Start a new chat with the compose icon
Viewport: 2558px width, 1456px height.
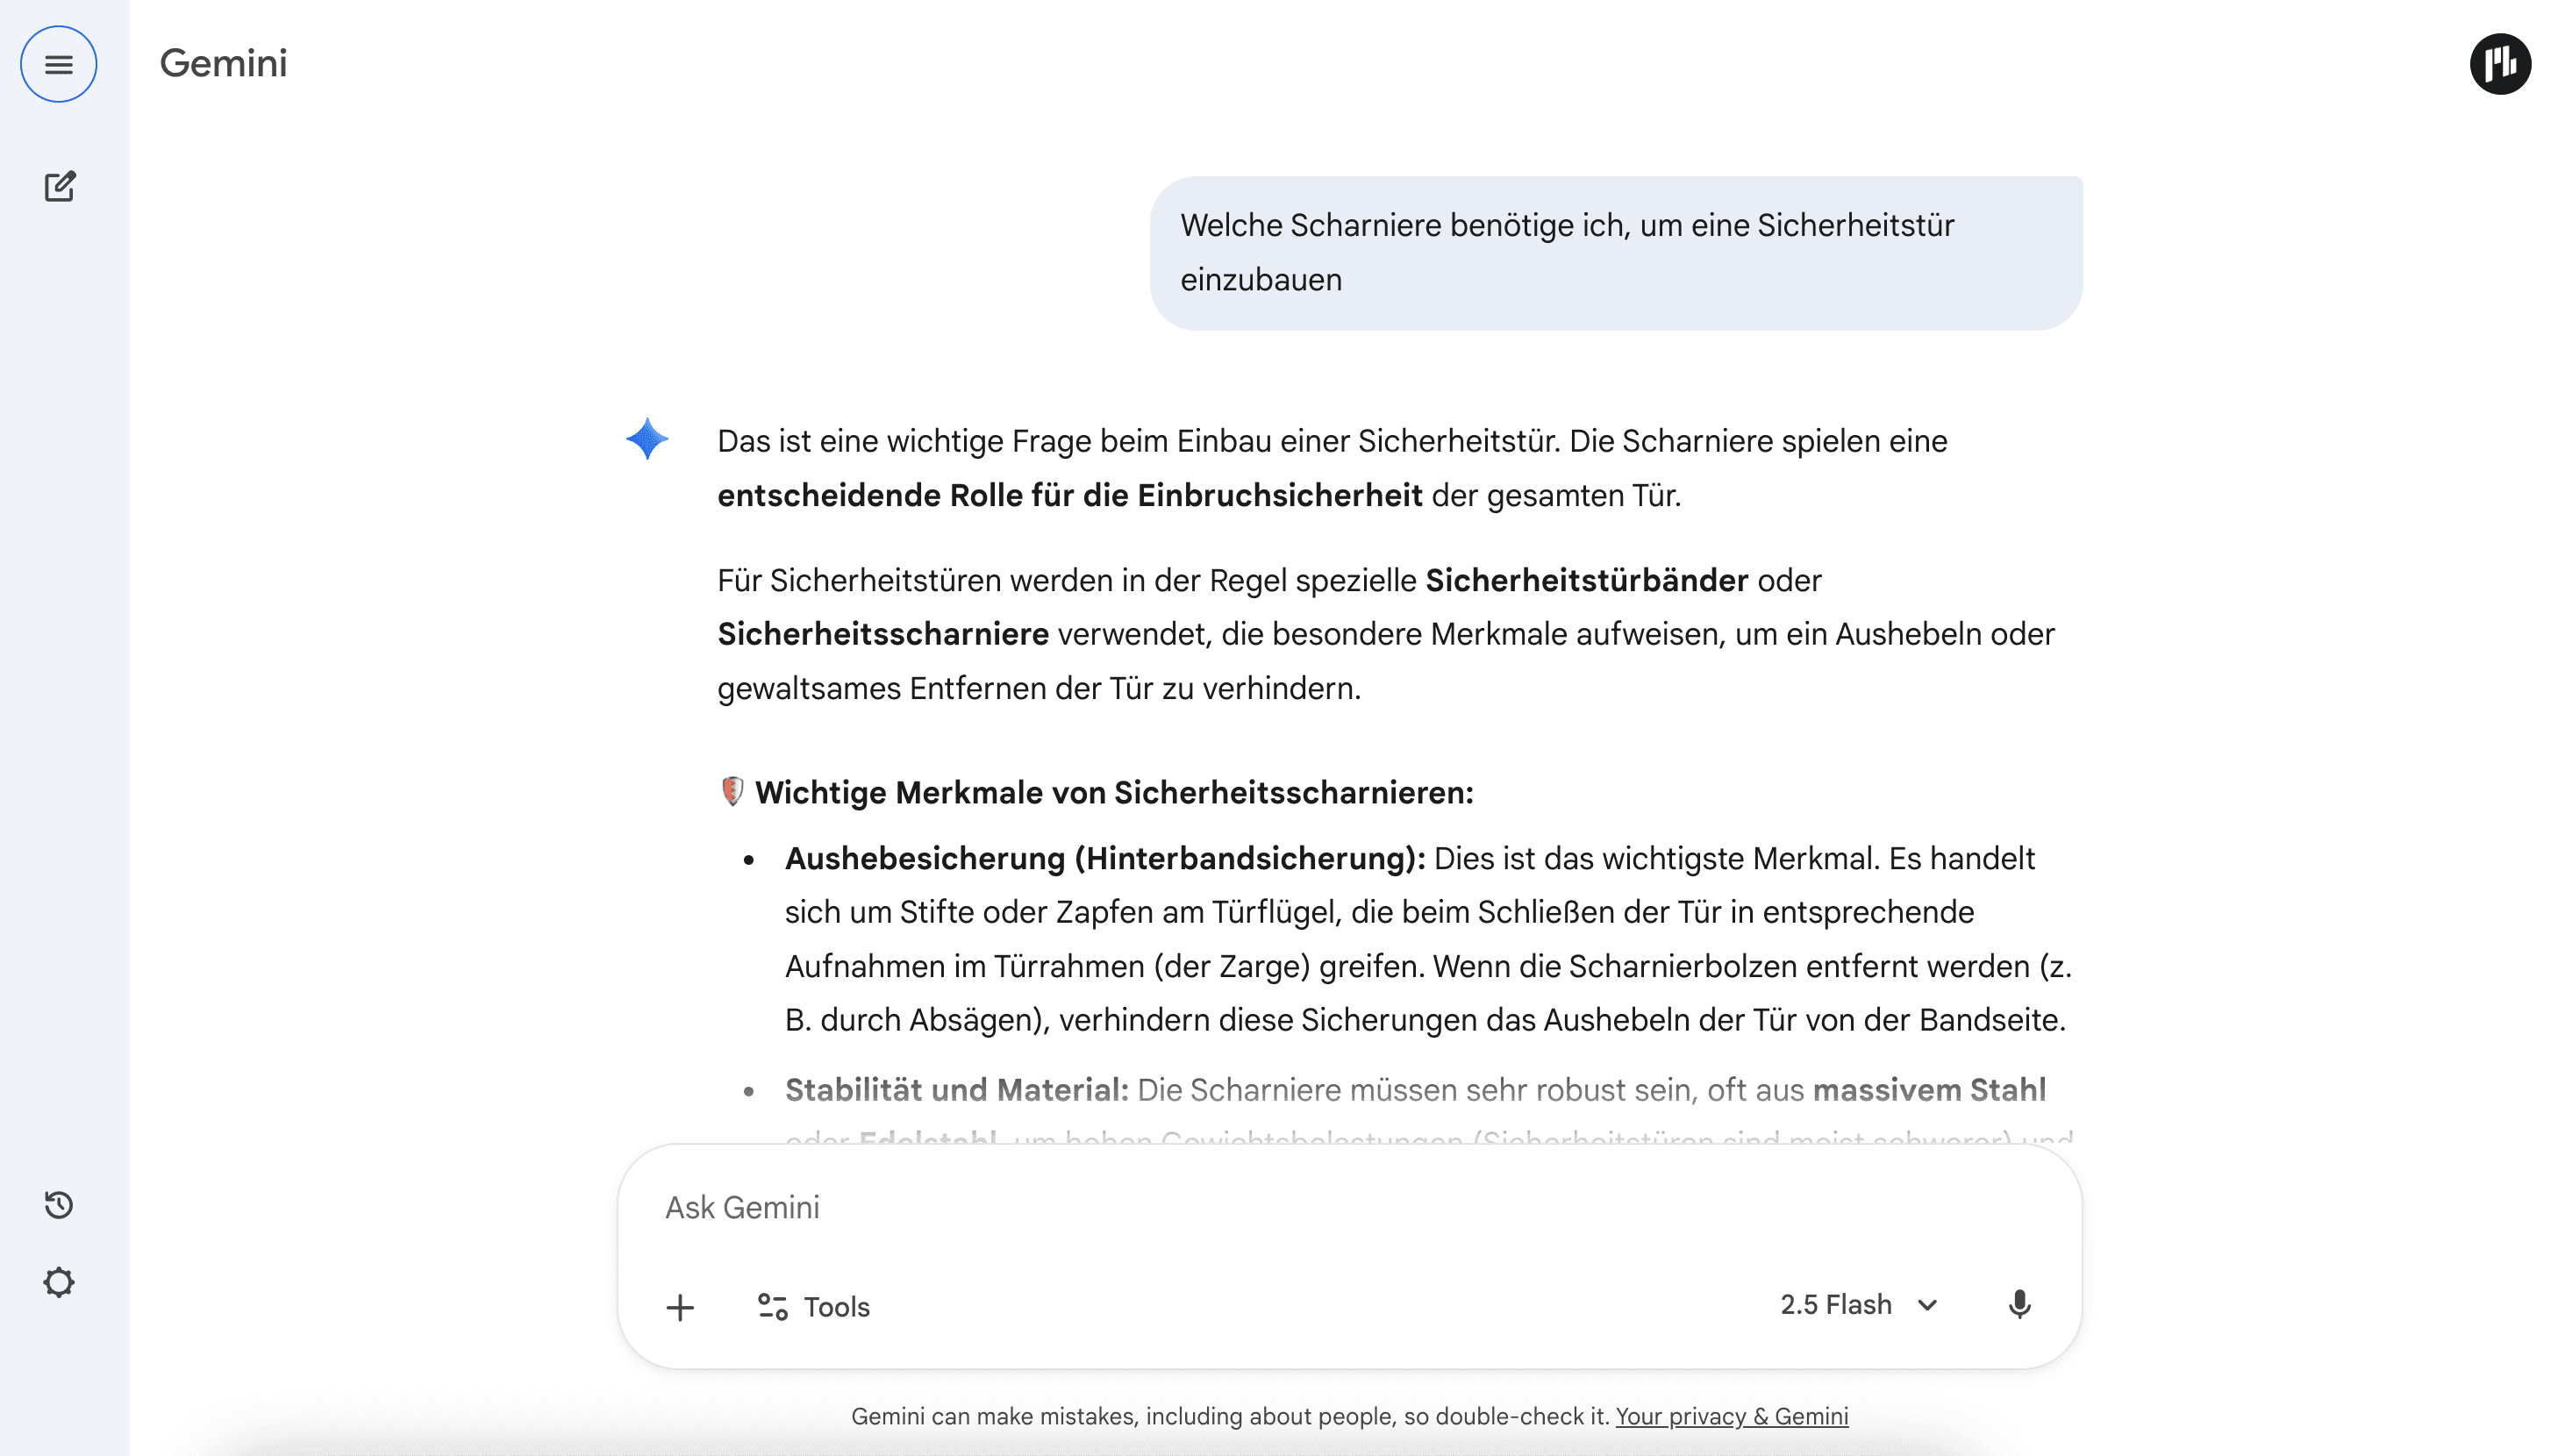[60, 186]
